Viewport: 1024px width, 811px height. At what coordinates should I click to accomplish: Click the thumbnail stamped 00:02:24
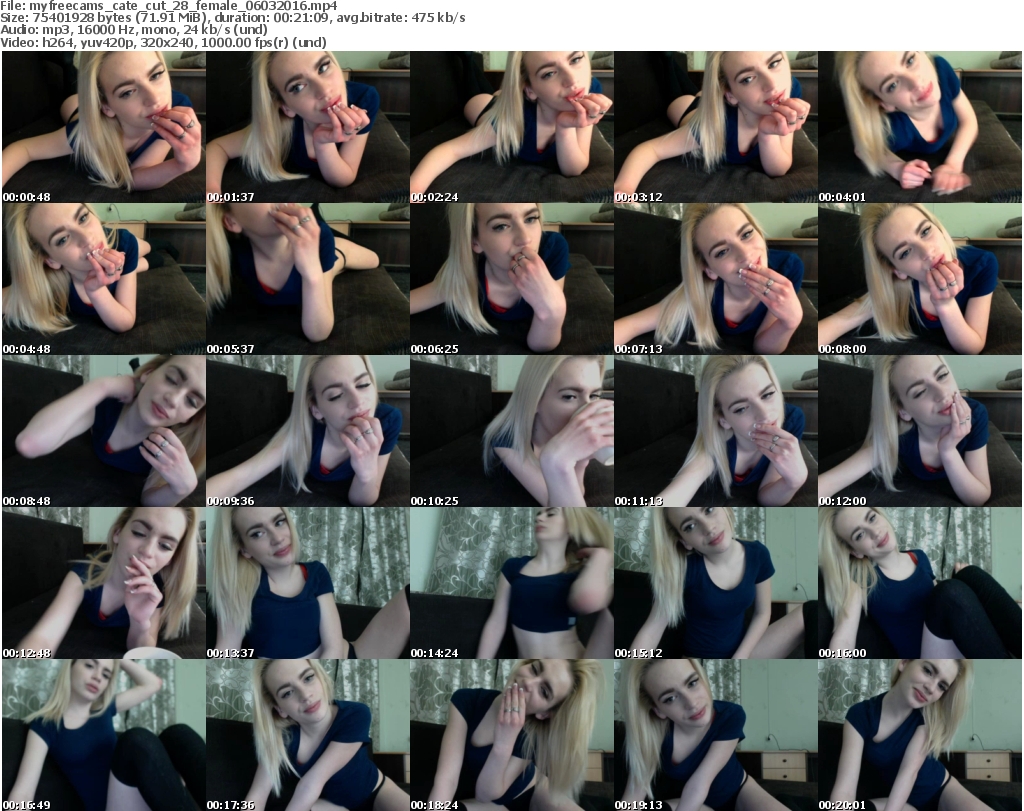(512, 127)
